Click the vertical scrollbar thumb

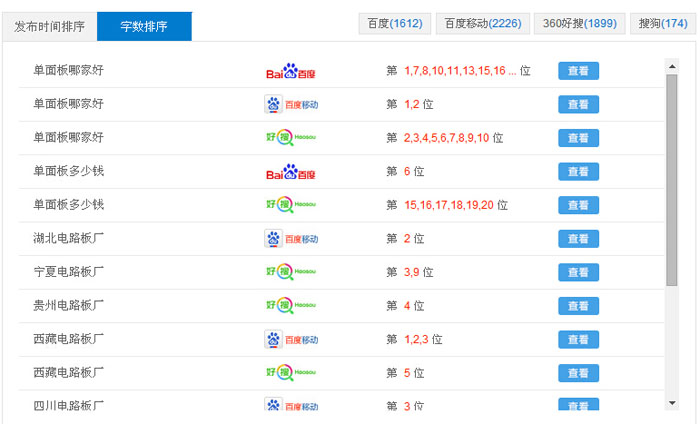pos(672,180)
